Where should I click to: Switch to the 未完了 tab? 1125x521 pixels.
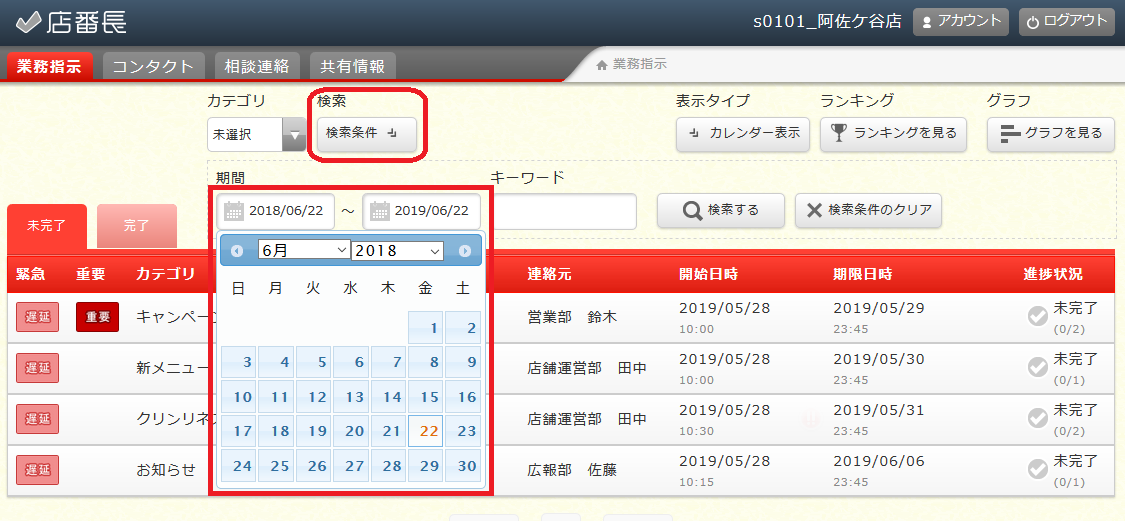click(x=47, y=226)
